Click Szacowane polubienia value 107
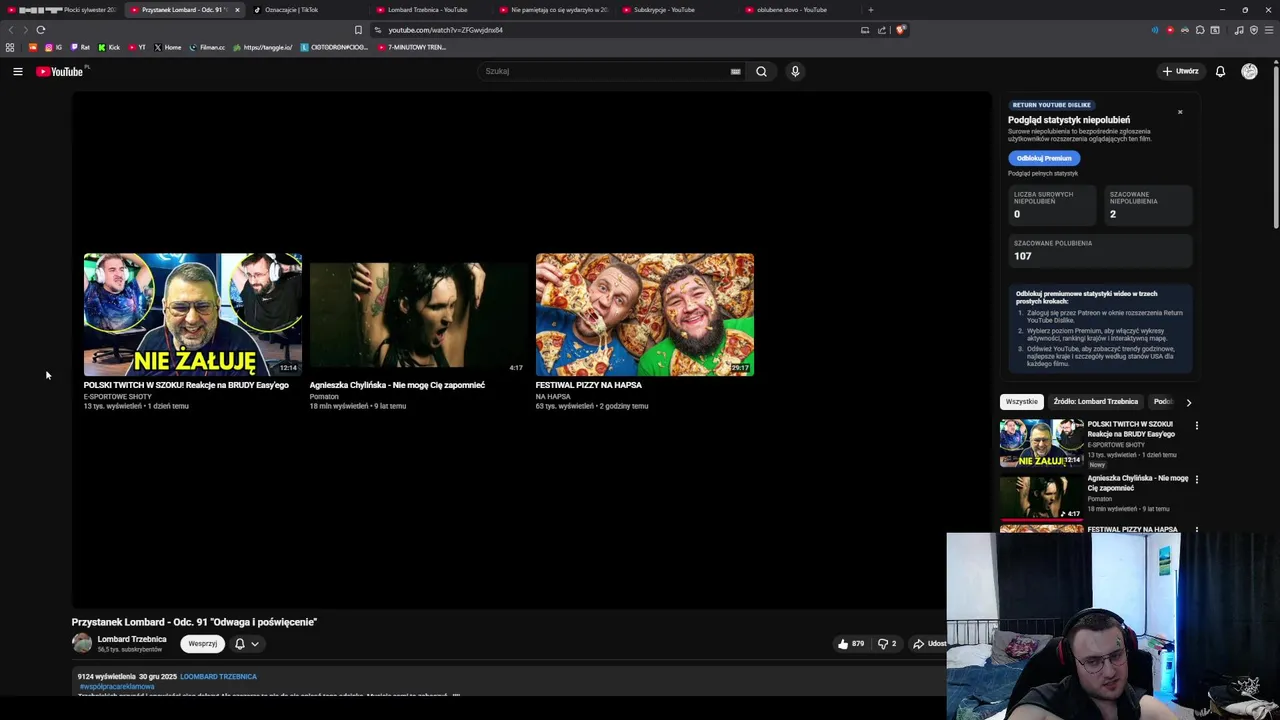The height and width of the screenshot is (720, 1280). point(1022,256)
